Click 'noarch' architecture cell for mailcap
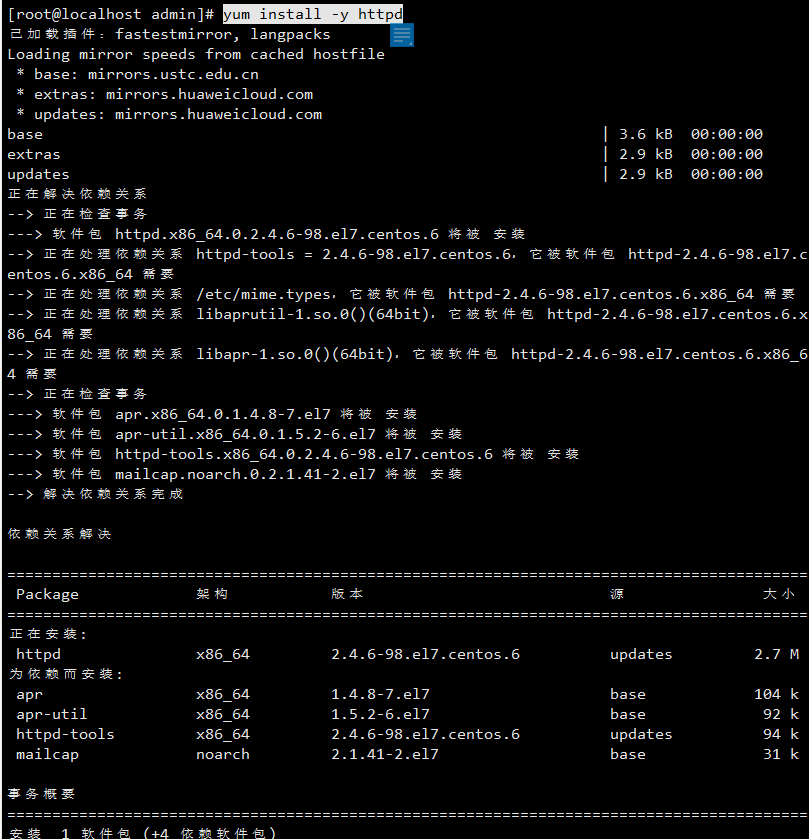This screenshot has height=839, width=809. tap(223, 754)
